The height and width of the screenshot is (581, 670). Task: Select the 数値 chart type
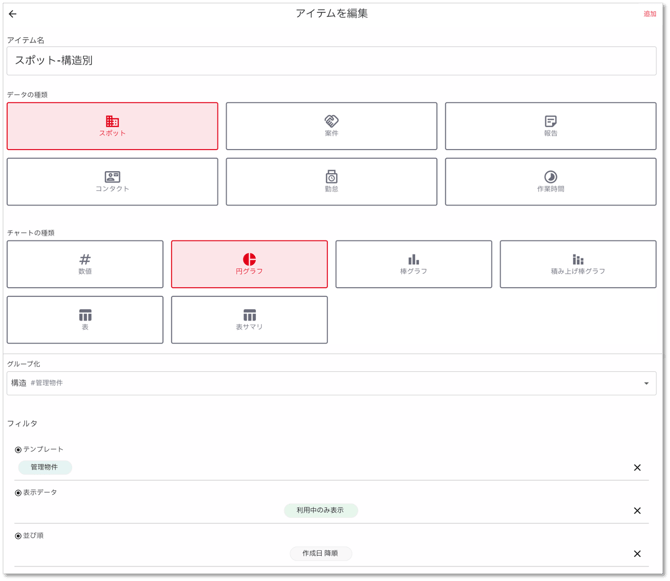(x=85, y=264)
